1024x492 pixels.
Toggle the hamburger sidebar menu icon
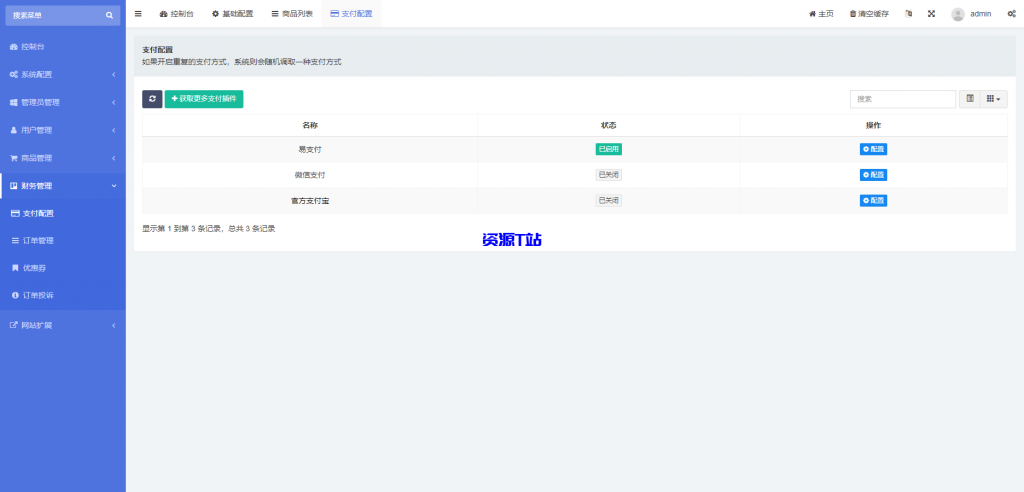(138, 14)
